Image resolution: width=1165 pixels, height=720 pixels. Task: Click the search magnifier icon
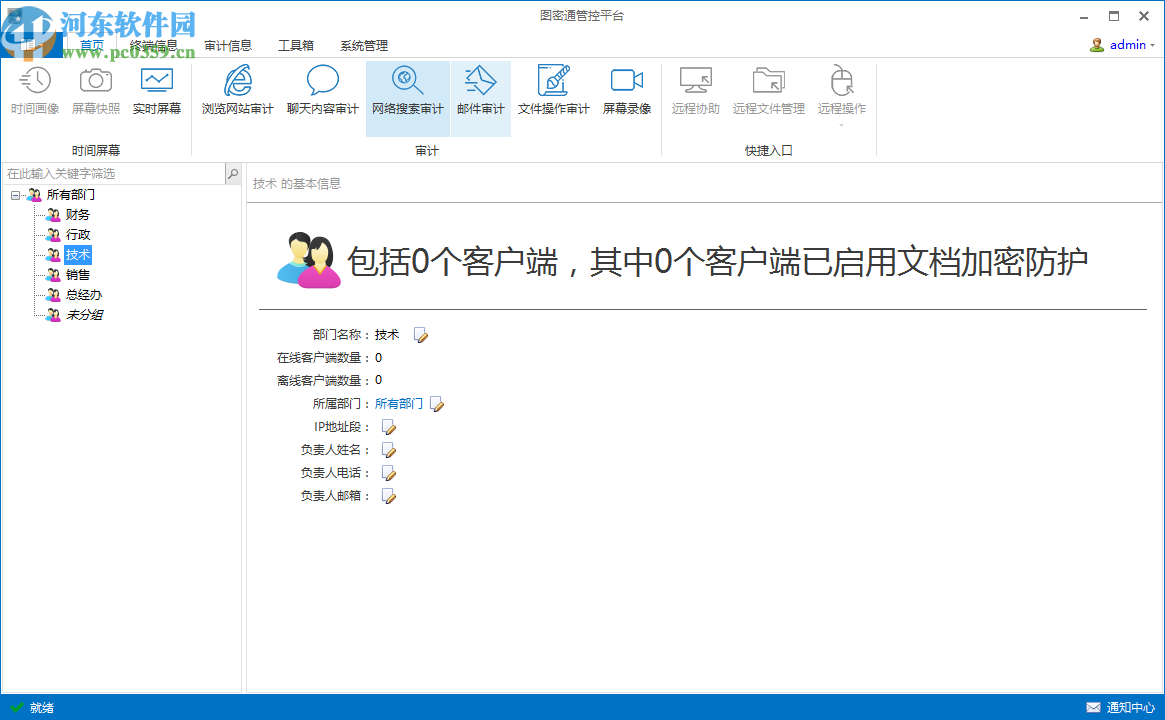tap(232, 173)
